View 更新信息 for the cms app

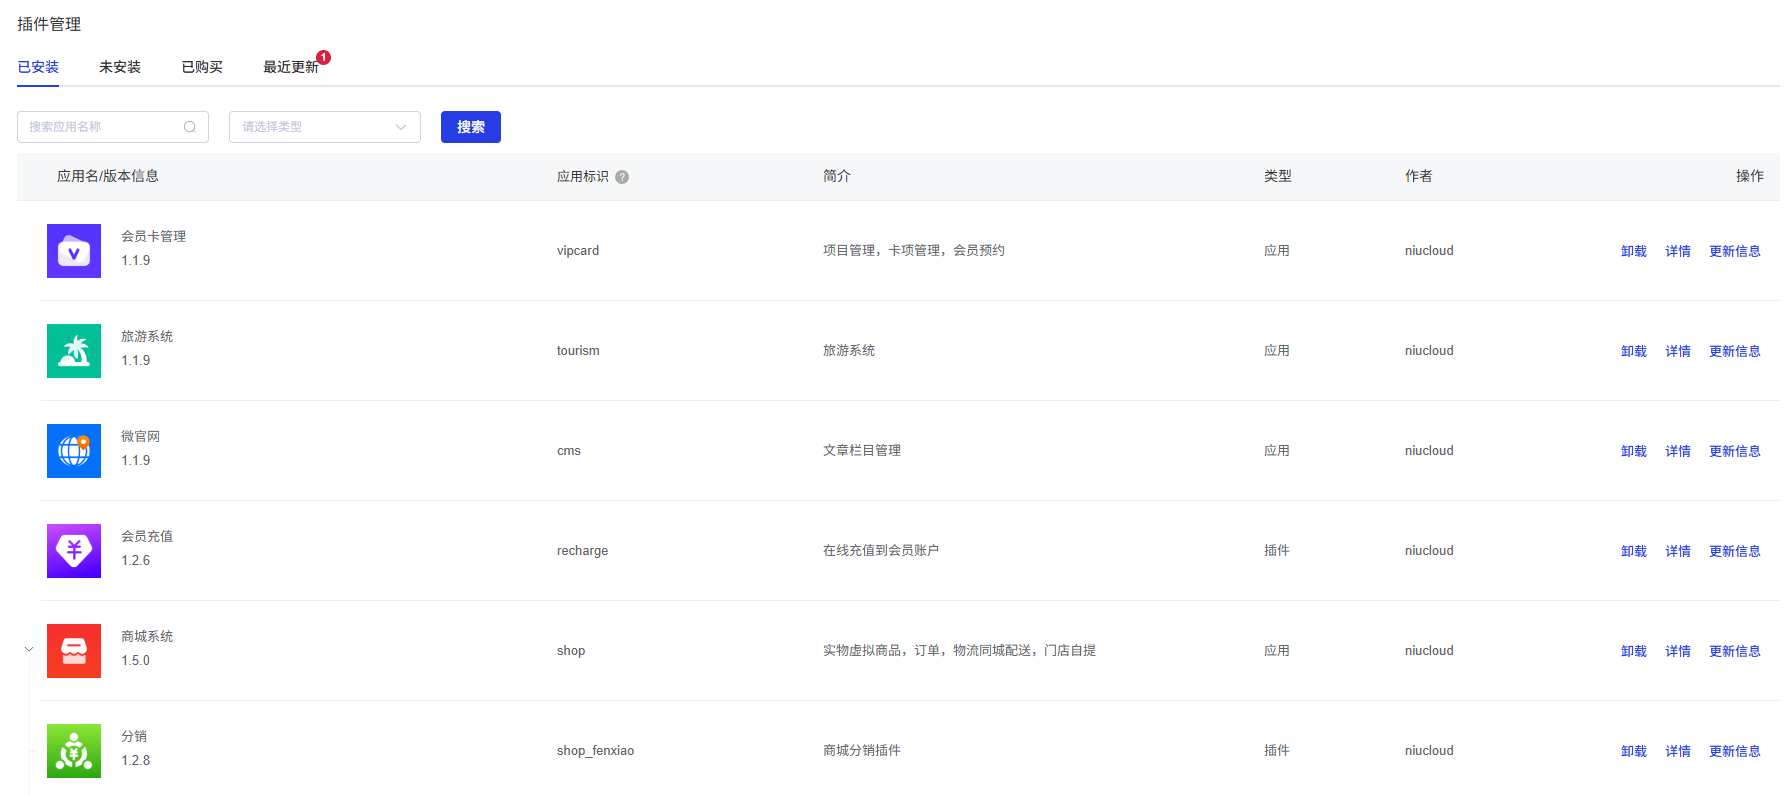(x=1734, y=451)
